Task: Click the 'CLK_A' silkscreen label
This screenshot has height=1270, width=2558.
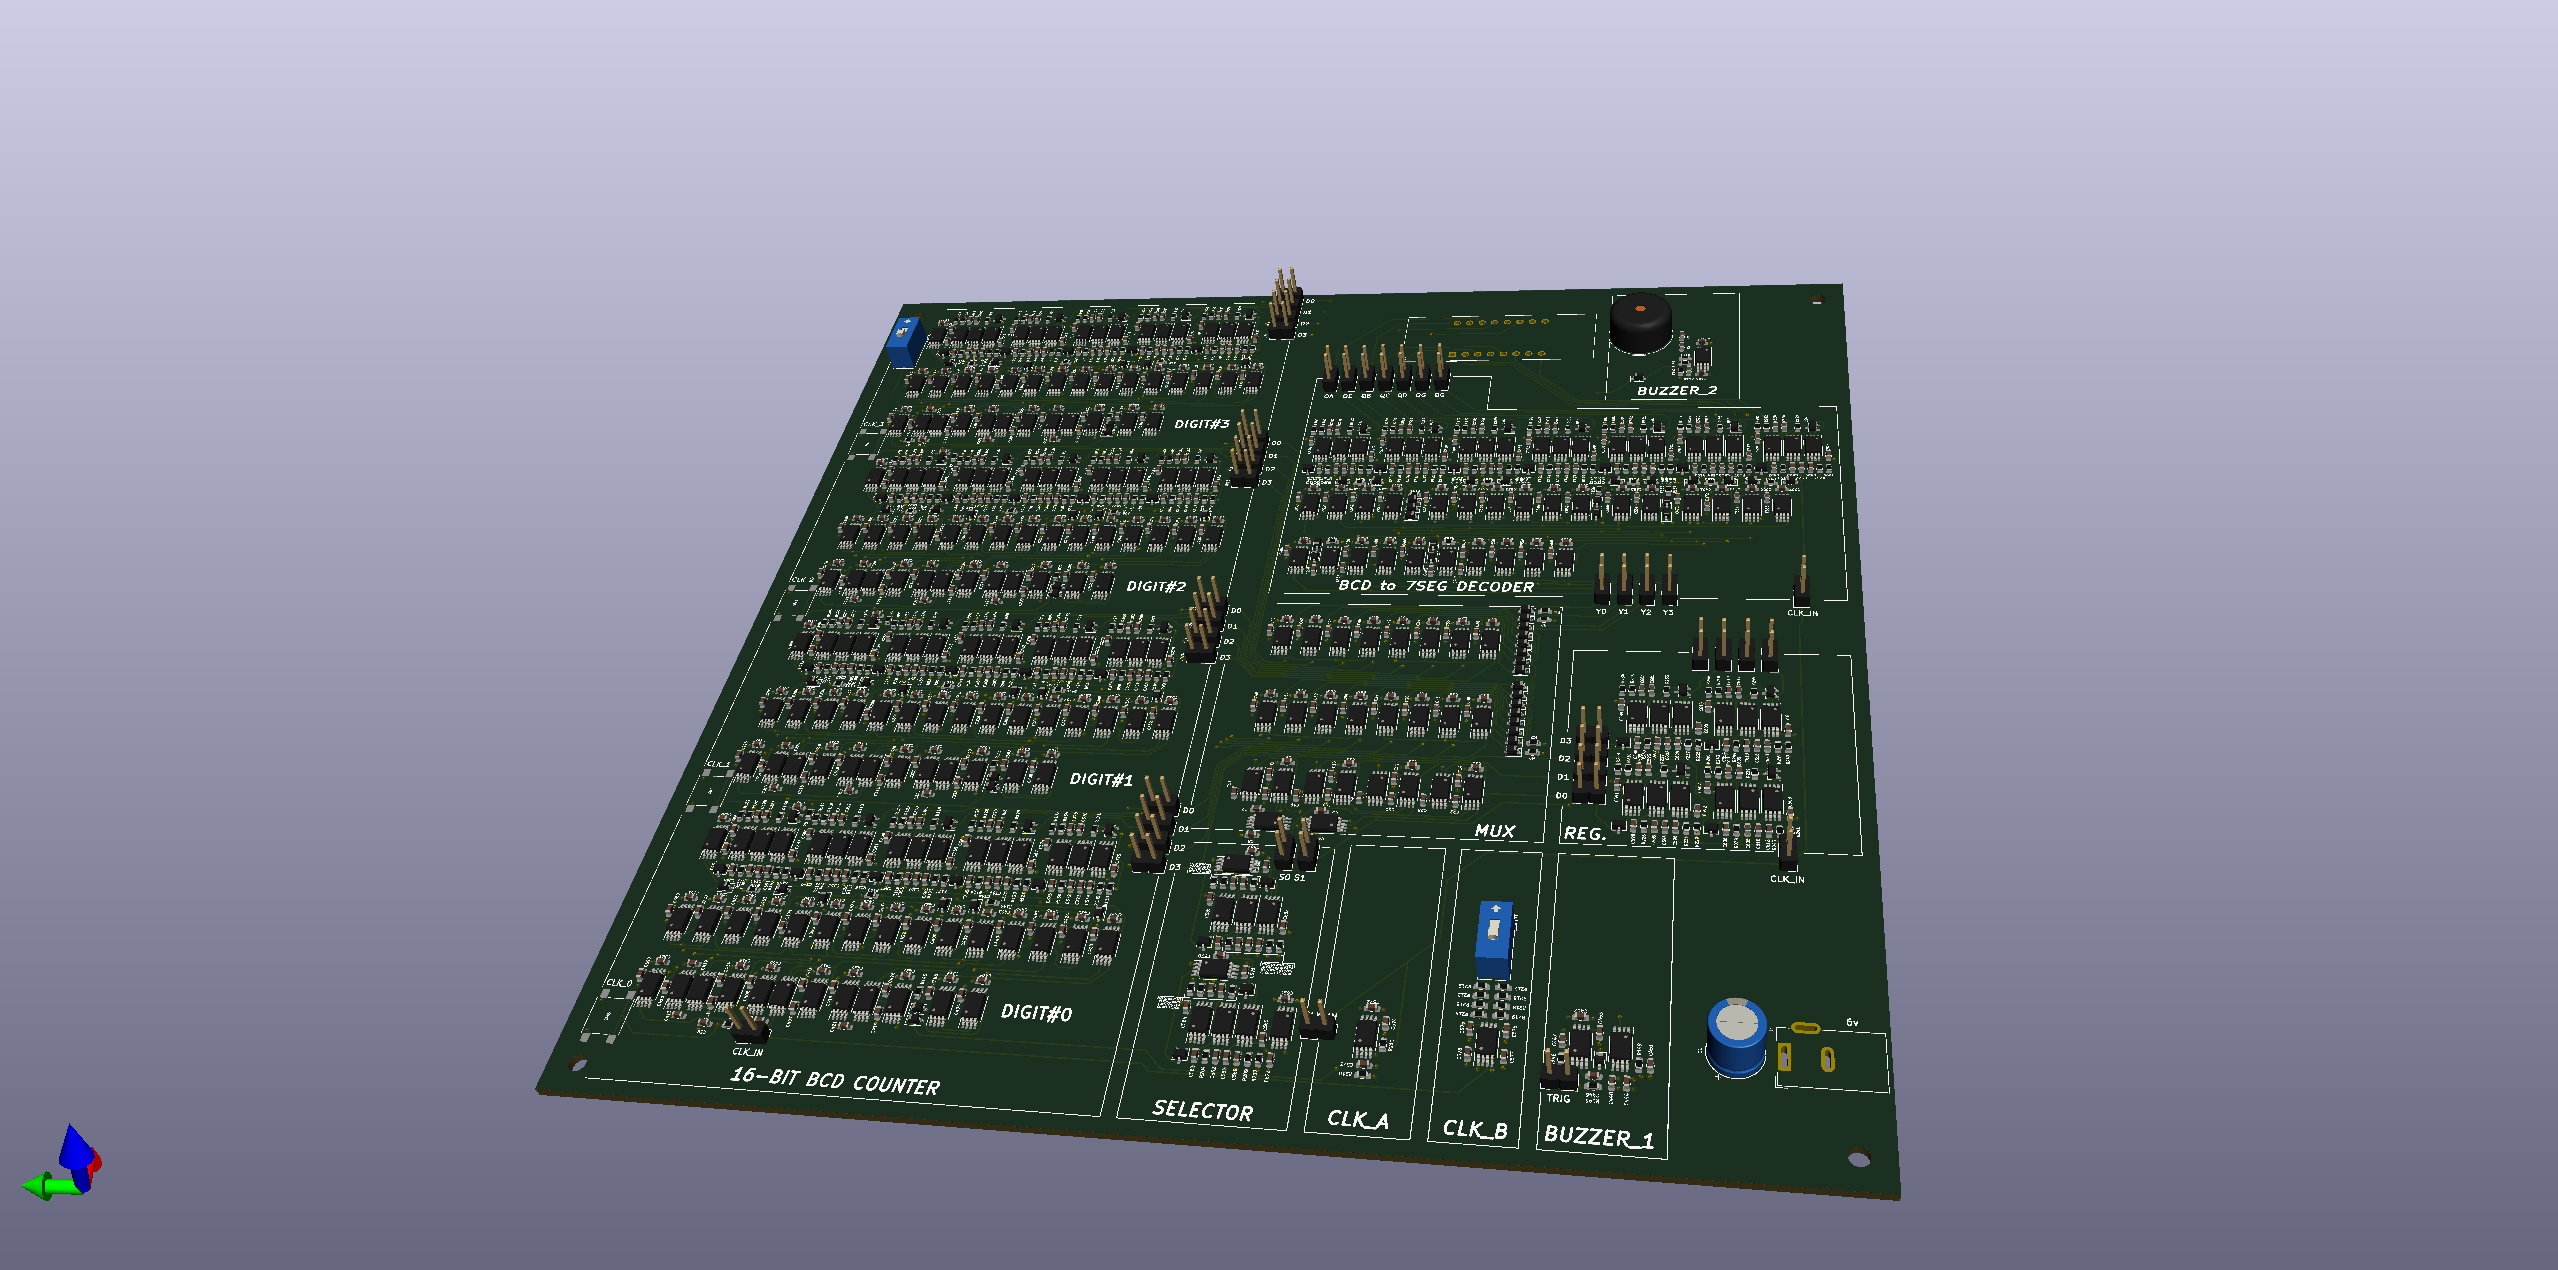Action: tap(1357, 1119)
